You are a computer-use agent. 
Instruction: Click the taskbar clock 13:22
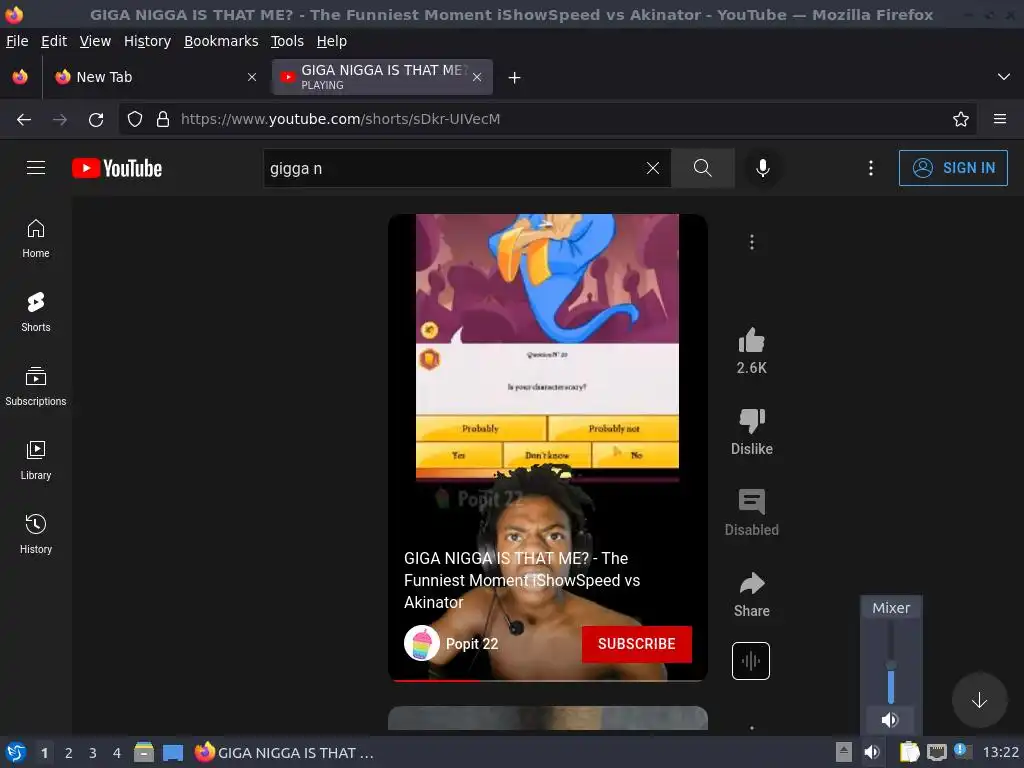point(1000,752)
